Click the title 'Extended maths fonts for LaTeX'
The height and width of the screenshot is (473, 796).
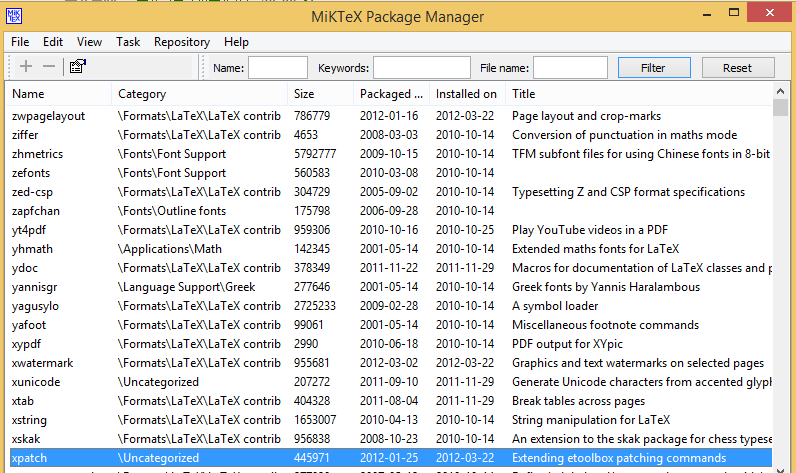coord(595,249)
